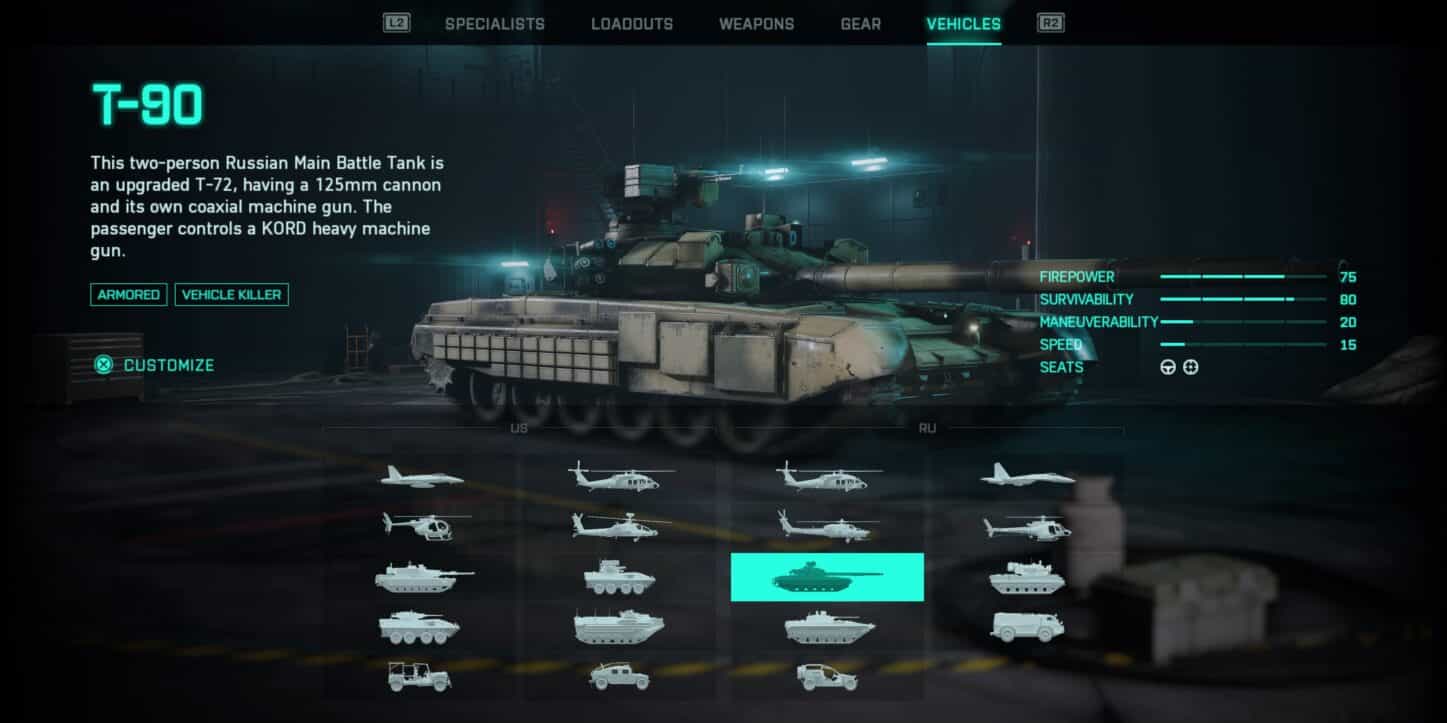Click the highlighted T-90 tank tile
Viewport: 1447px width, 723px height.
[x=827, y=577]
